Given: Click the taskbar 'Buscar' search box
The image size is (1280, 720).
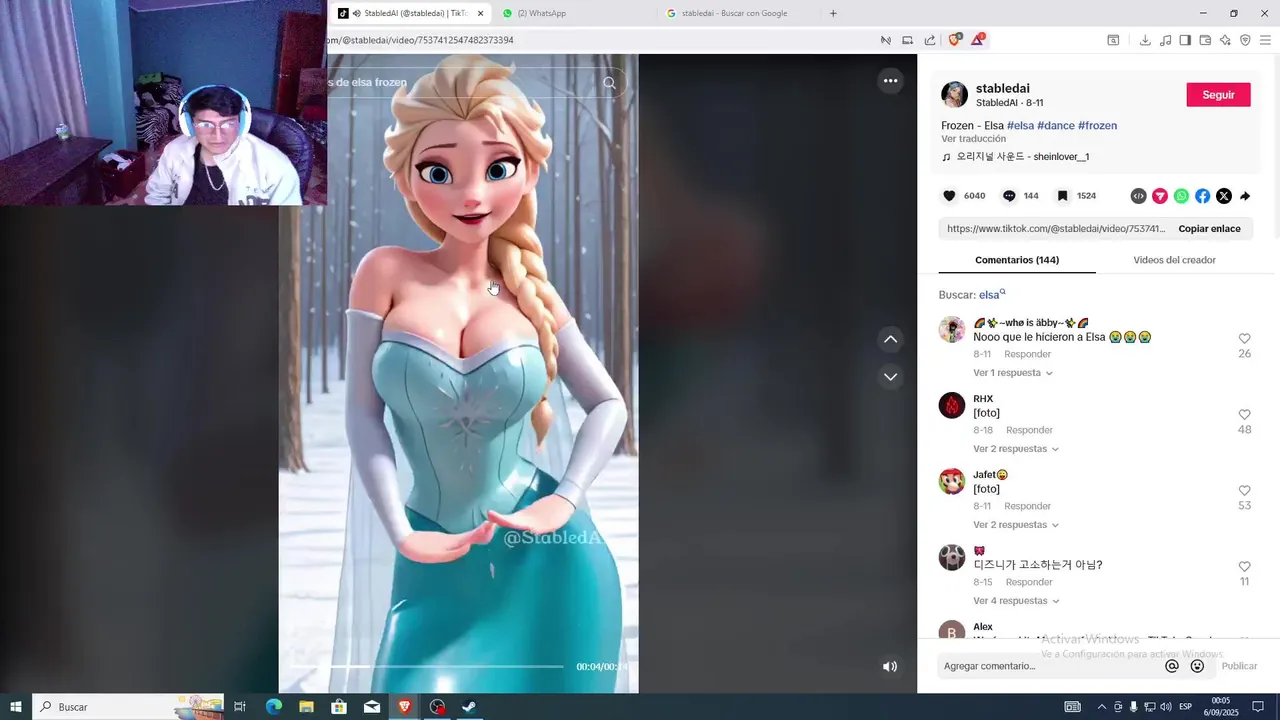Looking at the screenshot, I should pos(128,707).
